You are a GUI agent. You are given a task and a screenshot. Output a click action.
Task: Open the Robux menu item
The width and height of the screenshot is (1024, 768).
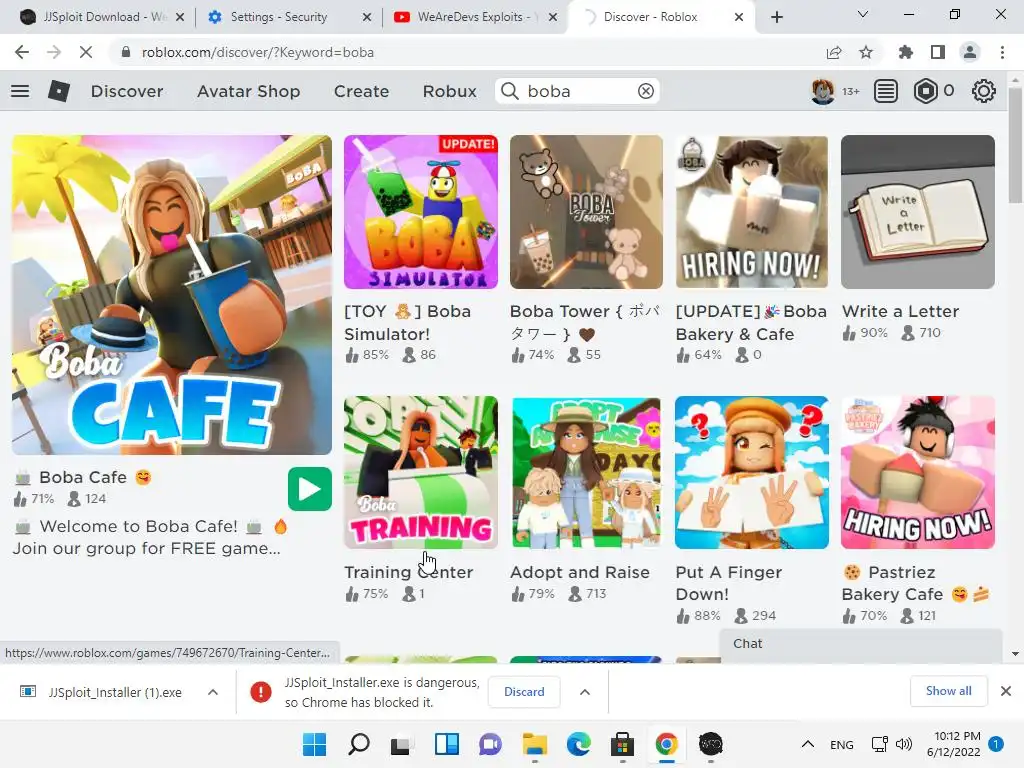point(449,91)
